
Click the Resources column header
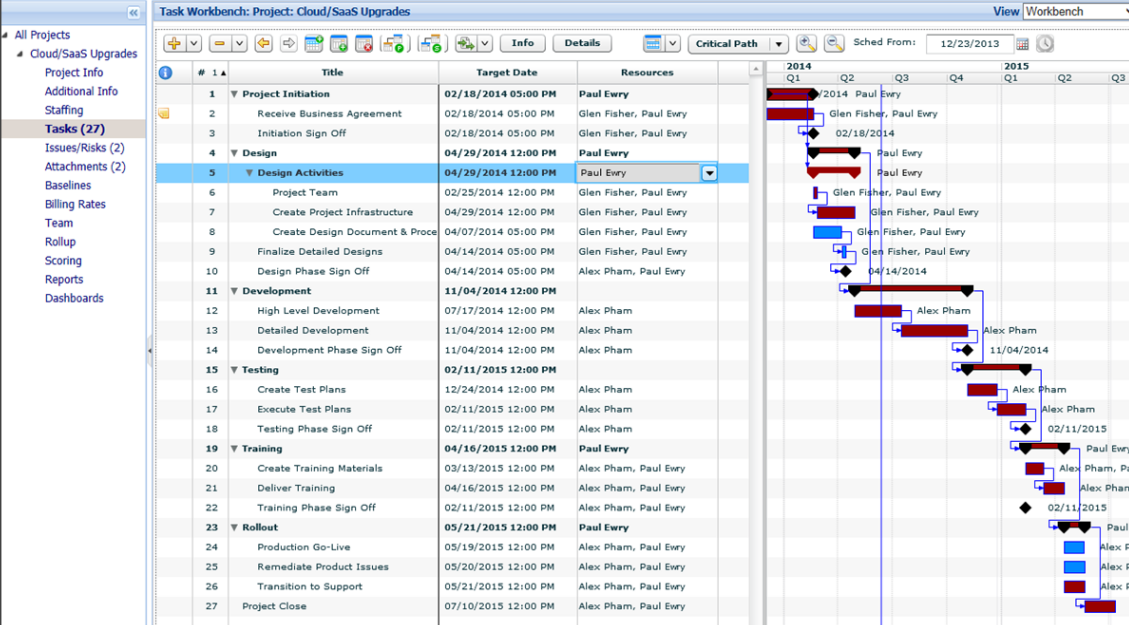tap(647, 72)
